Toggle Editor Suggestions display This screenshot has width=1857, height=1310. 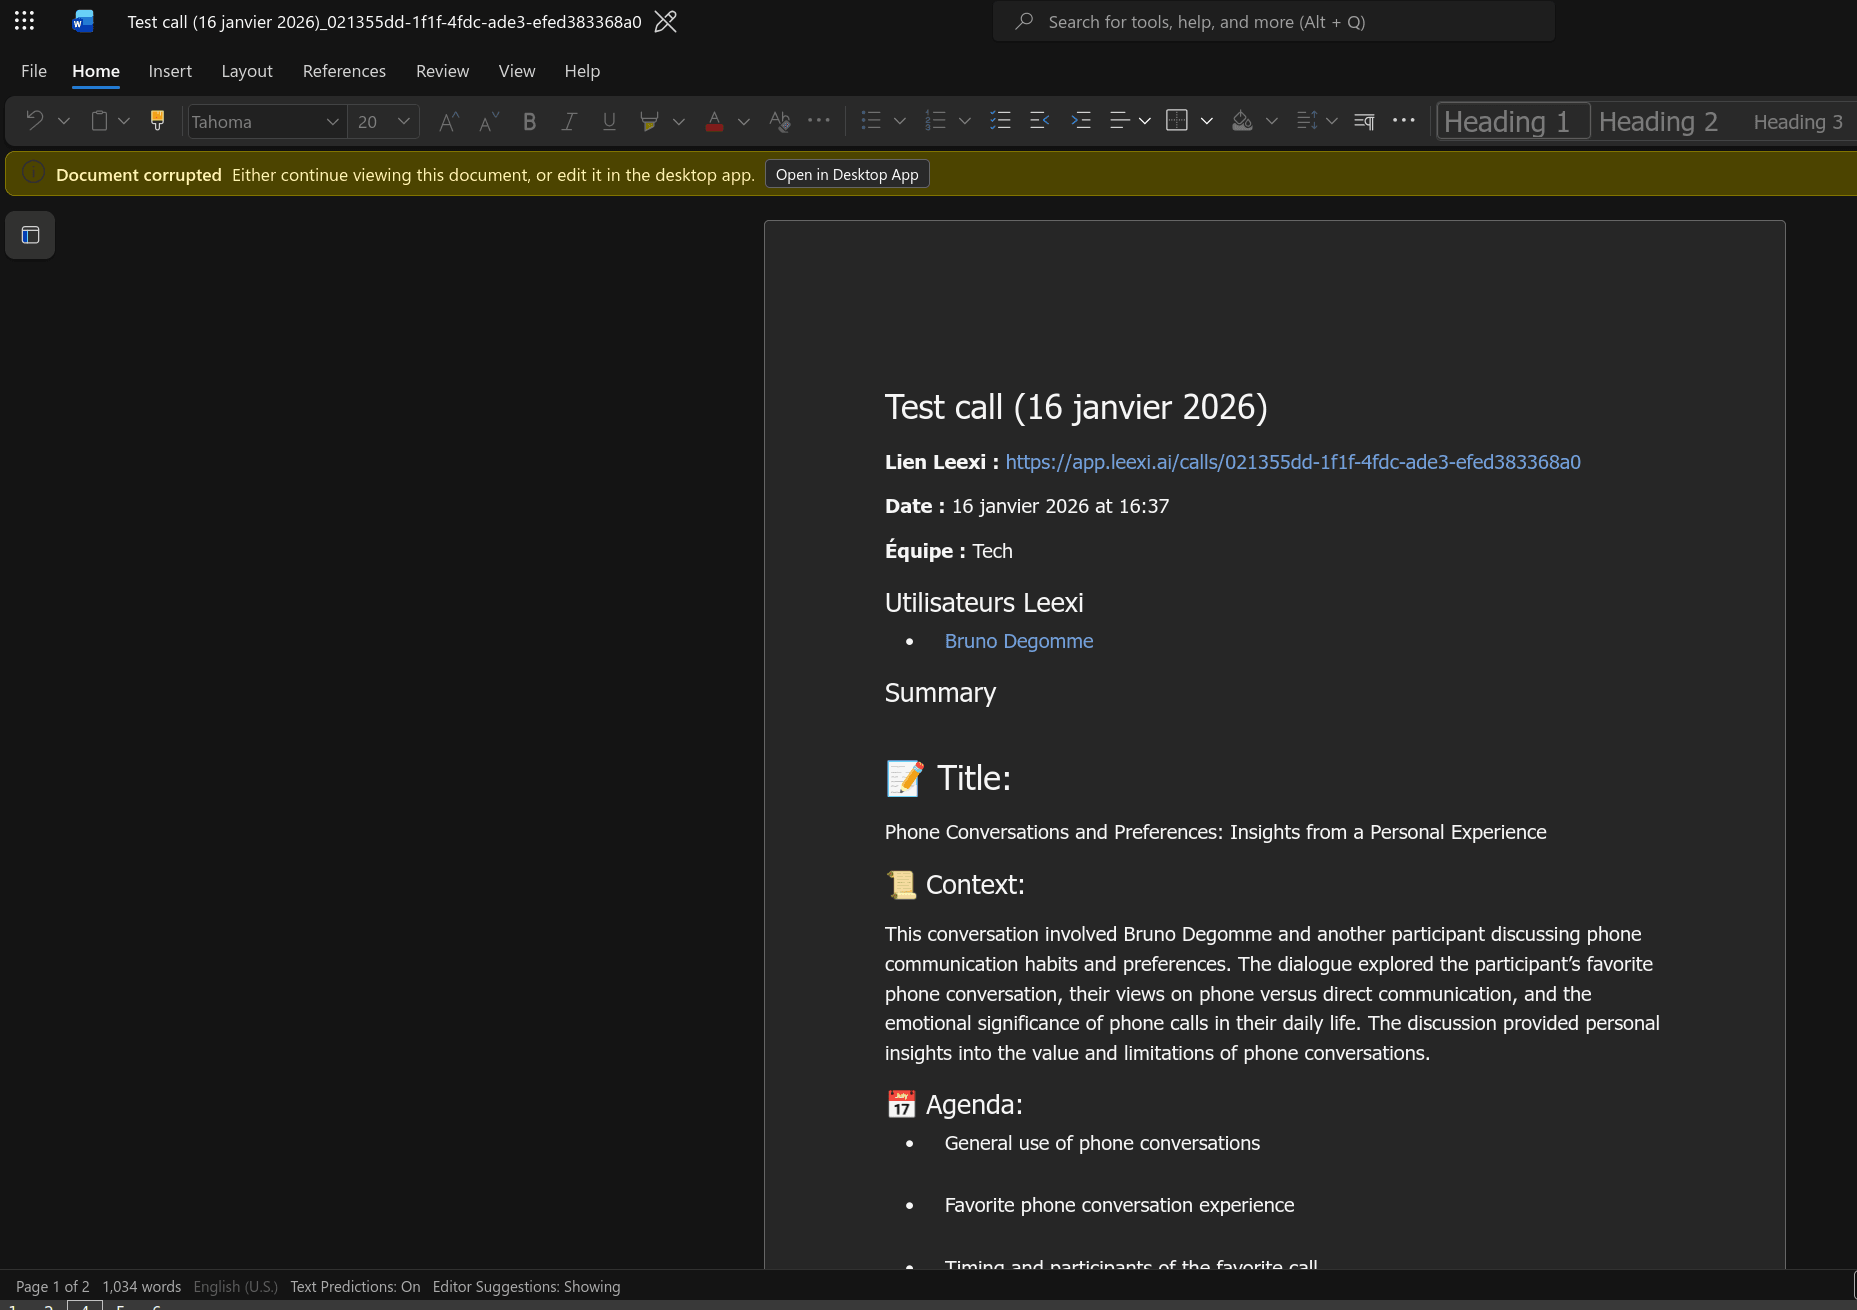click(x=526, y=1286)
